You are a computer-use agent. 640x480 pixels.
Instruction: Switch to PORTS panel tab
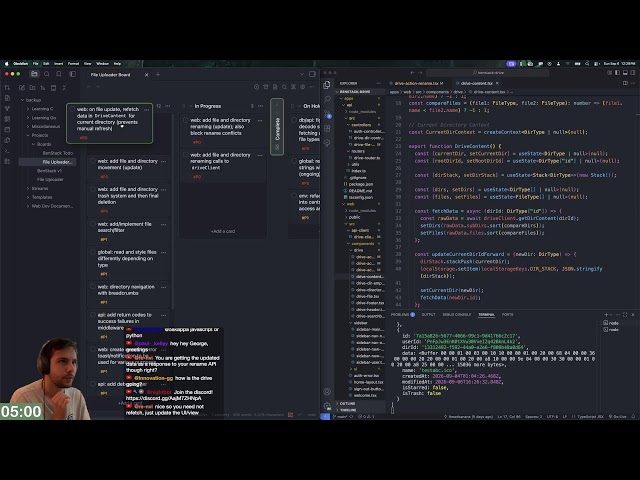507,314
